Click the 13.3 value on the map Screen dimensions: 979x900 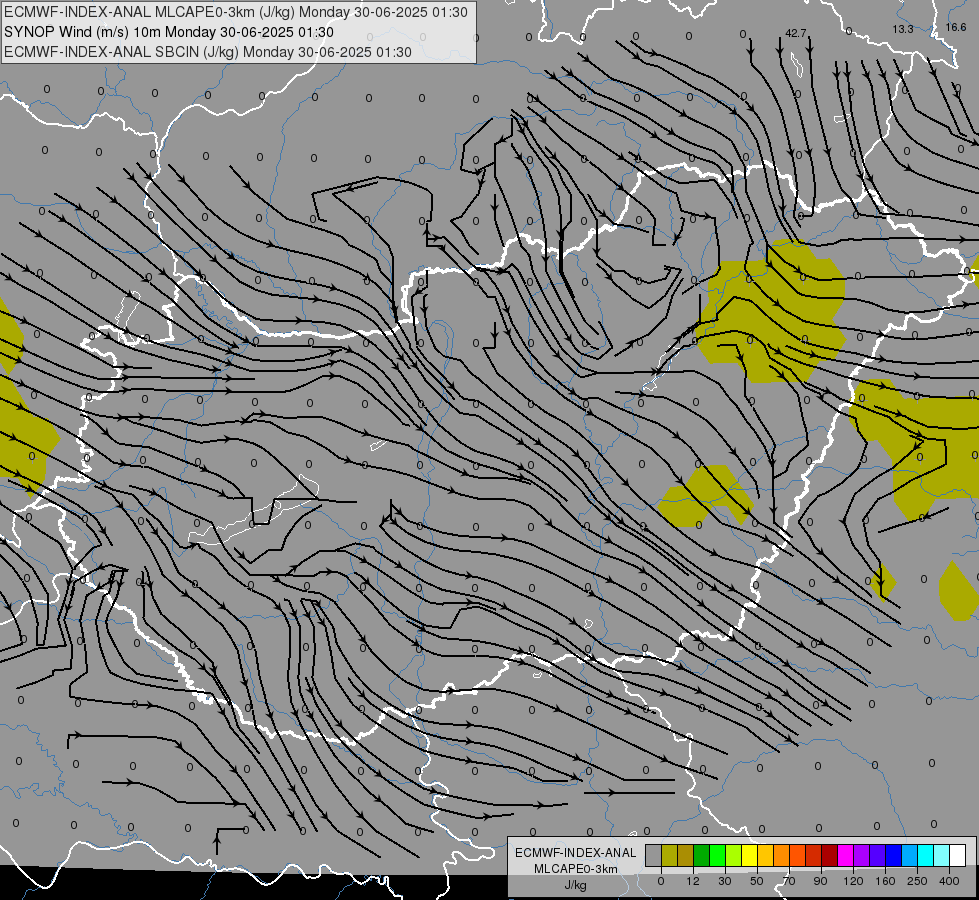903,29
